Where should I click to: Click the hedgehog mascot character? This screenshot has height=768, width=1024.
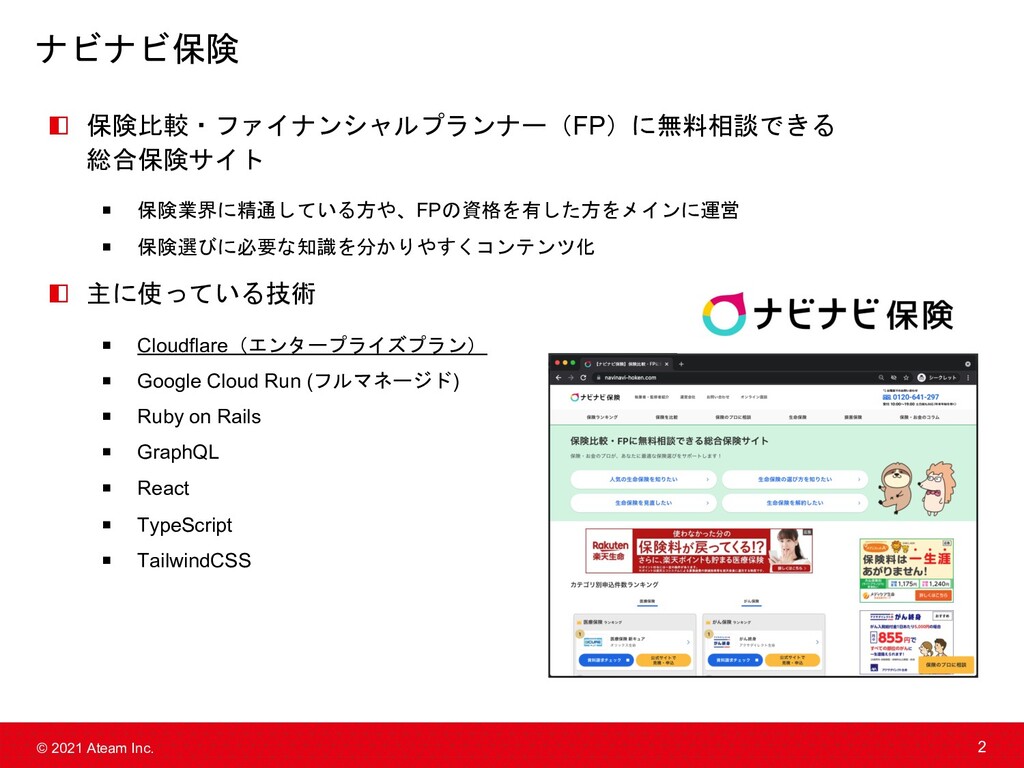pos(938,488)
